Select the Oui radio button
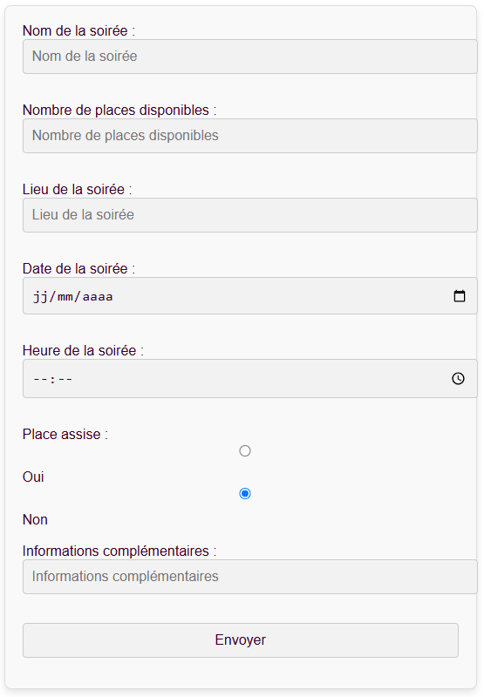 coord(245,451)
